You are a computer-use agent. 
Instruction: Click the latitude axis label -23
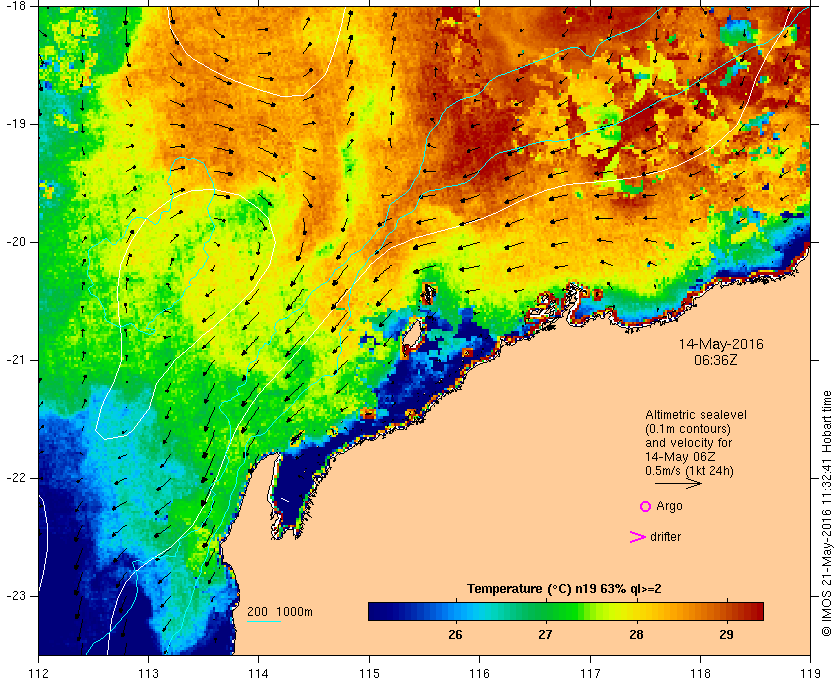15,595
